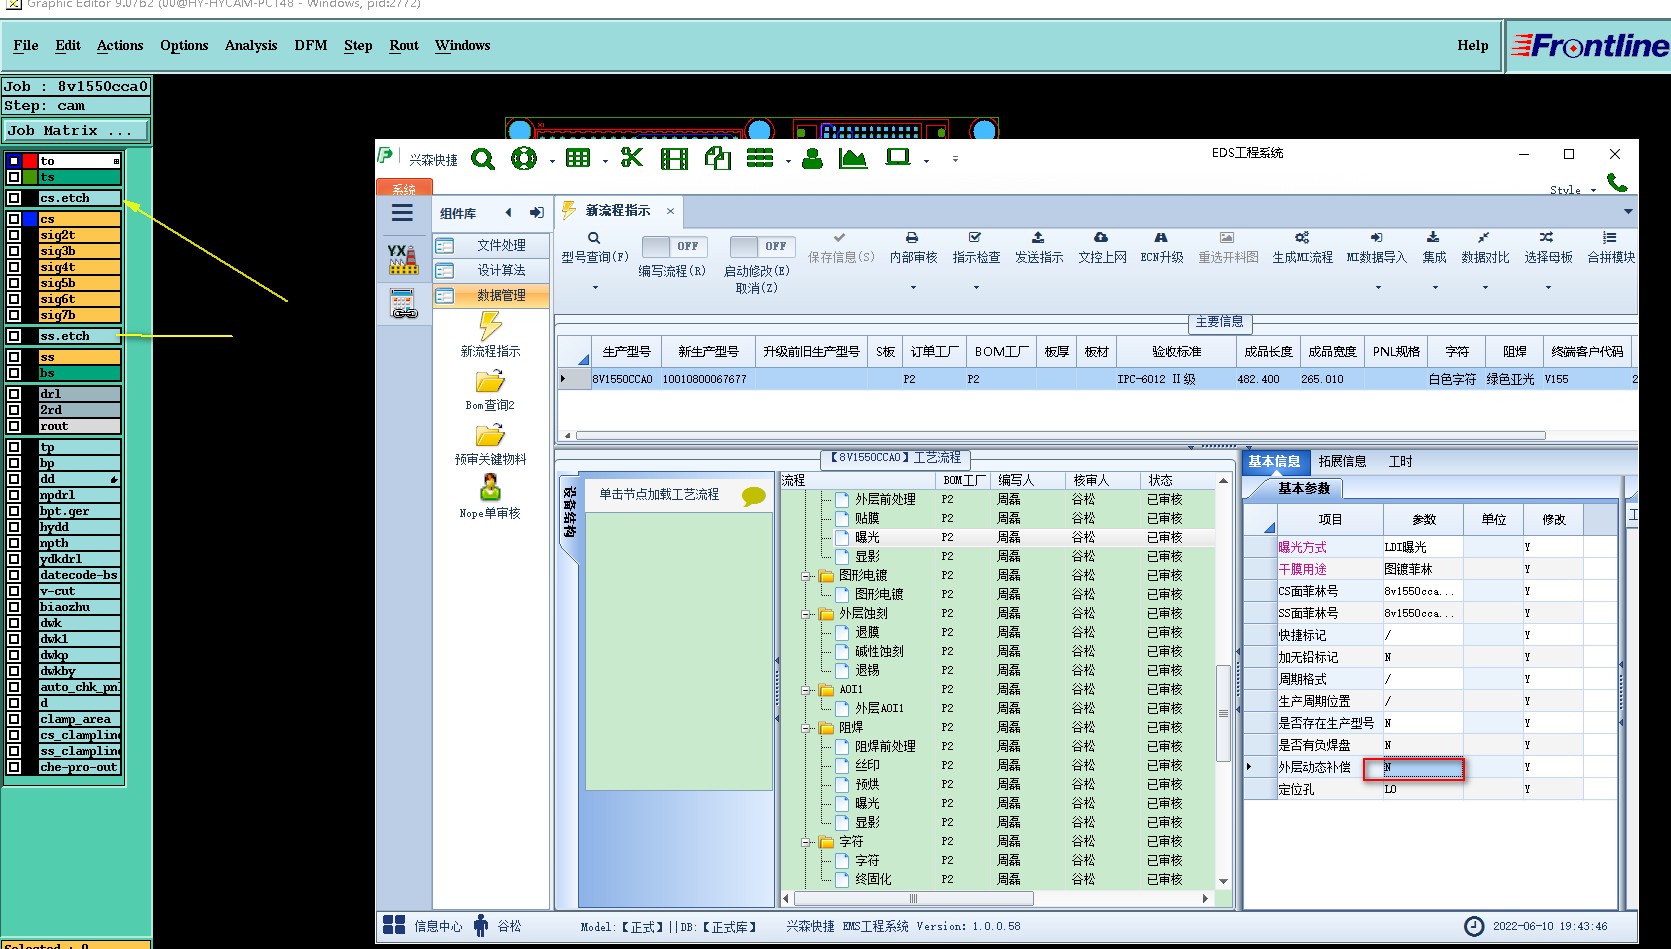Click ECN升级 toolbar button
The height and width of the screenshot is (949, 1671).
pyautogui.click(x=1162, y=248)
